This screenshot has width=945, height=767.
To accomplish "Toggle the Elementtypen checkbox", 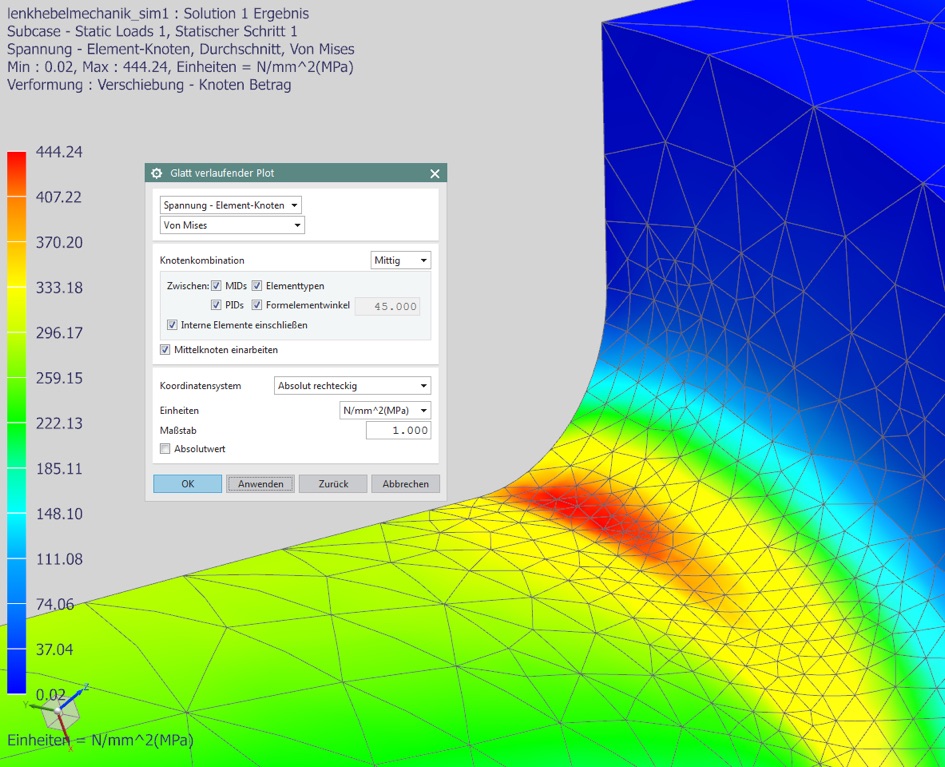I will click(x=257, y=286).
